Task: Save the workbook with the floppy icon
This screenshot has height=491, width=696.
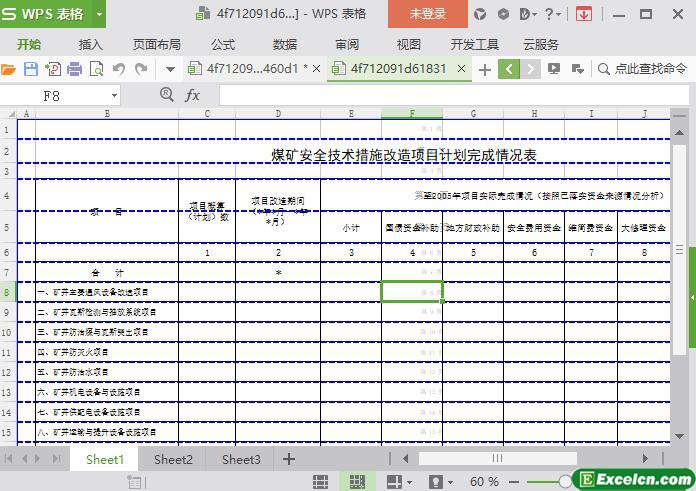Action: 31,69
